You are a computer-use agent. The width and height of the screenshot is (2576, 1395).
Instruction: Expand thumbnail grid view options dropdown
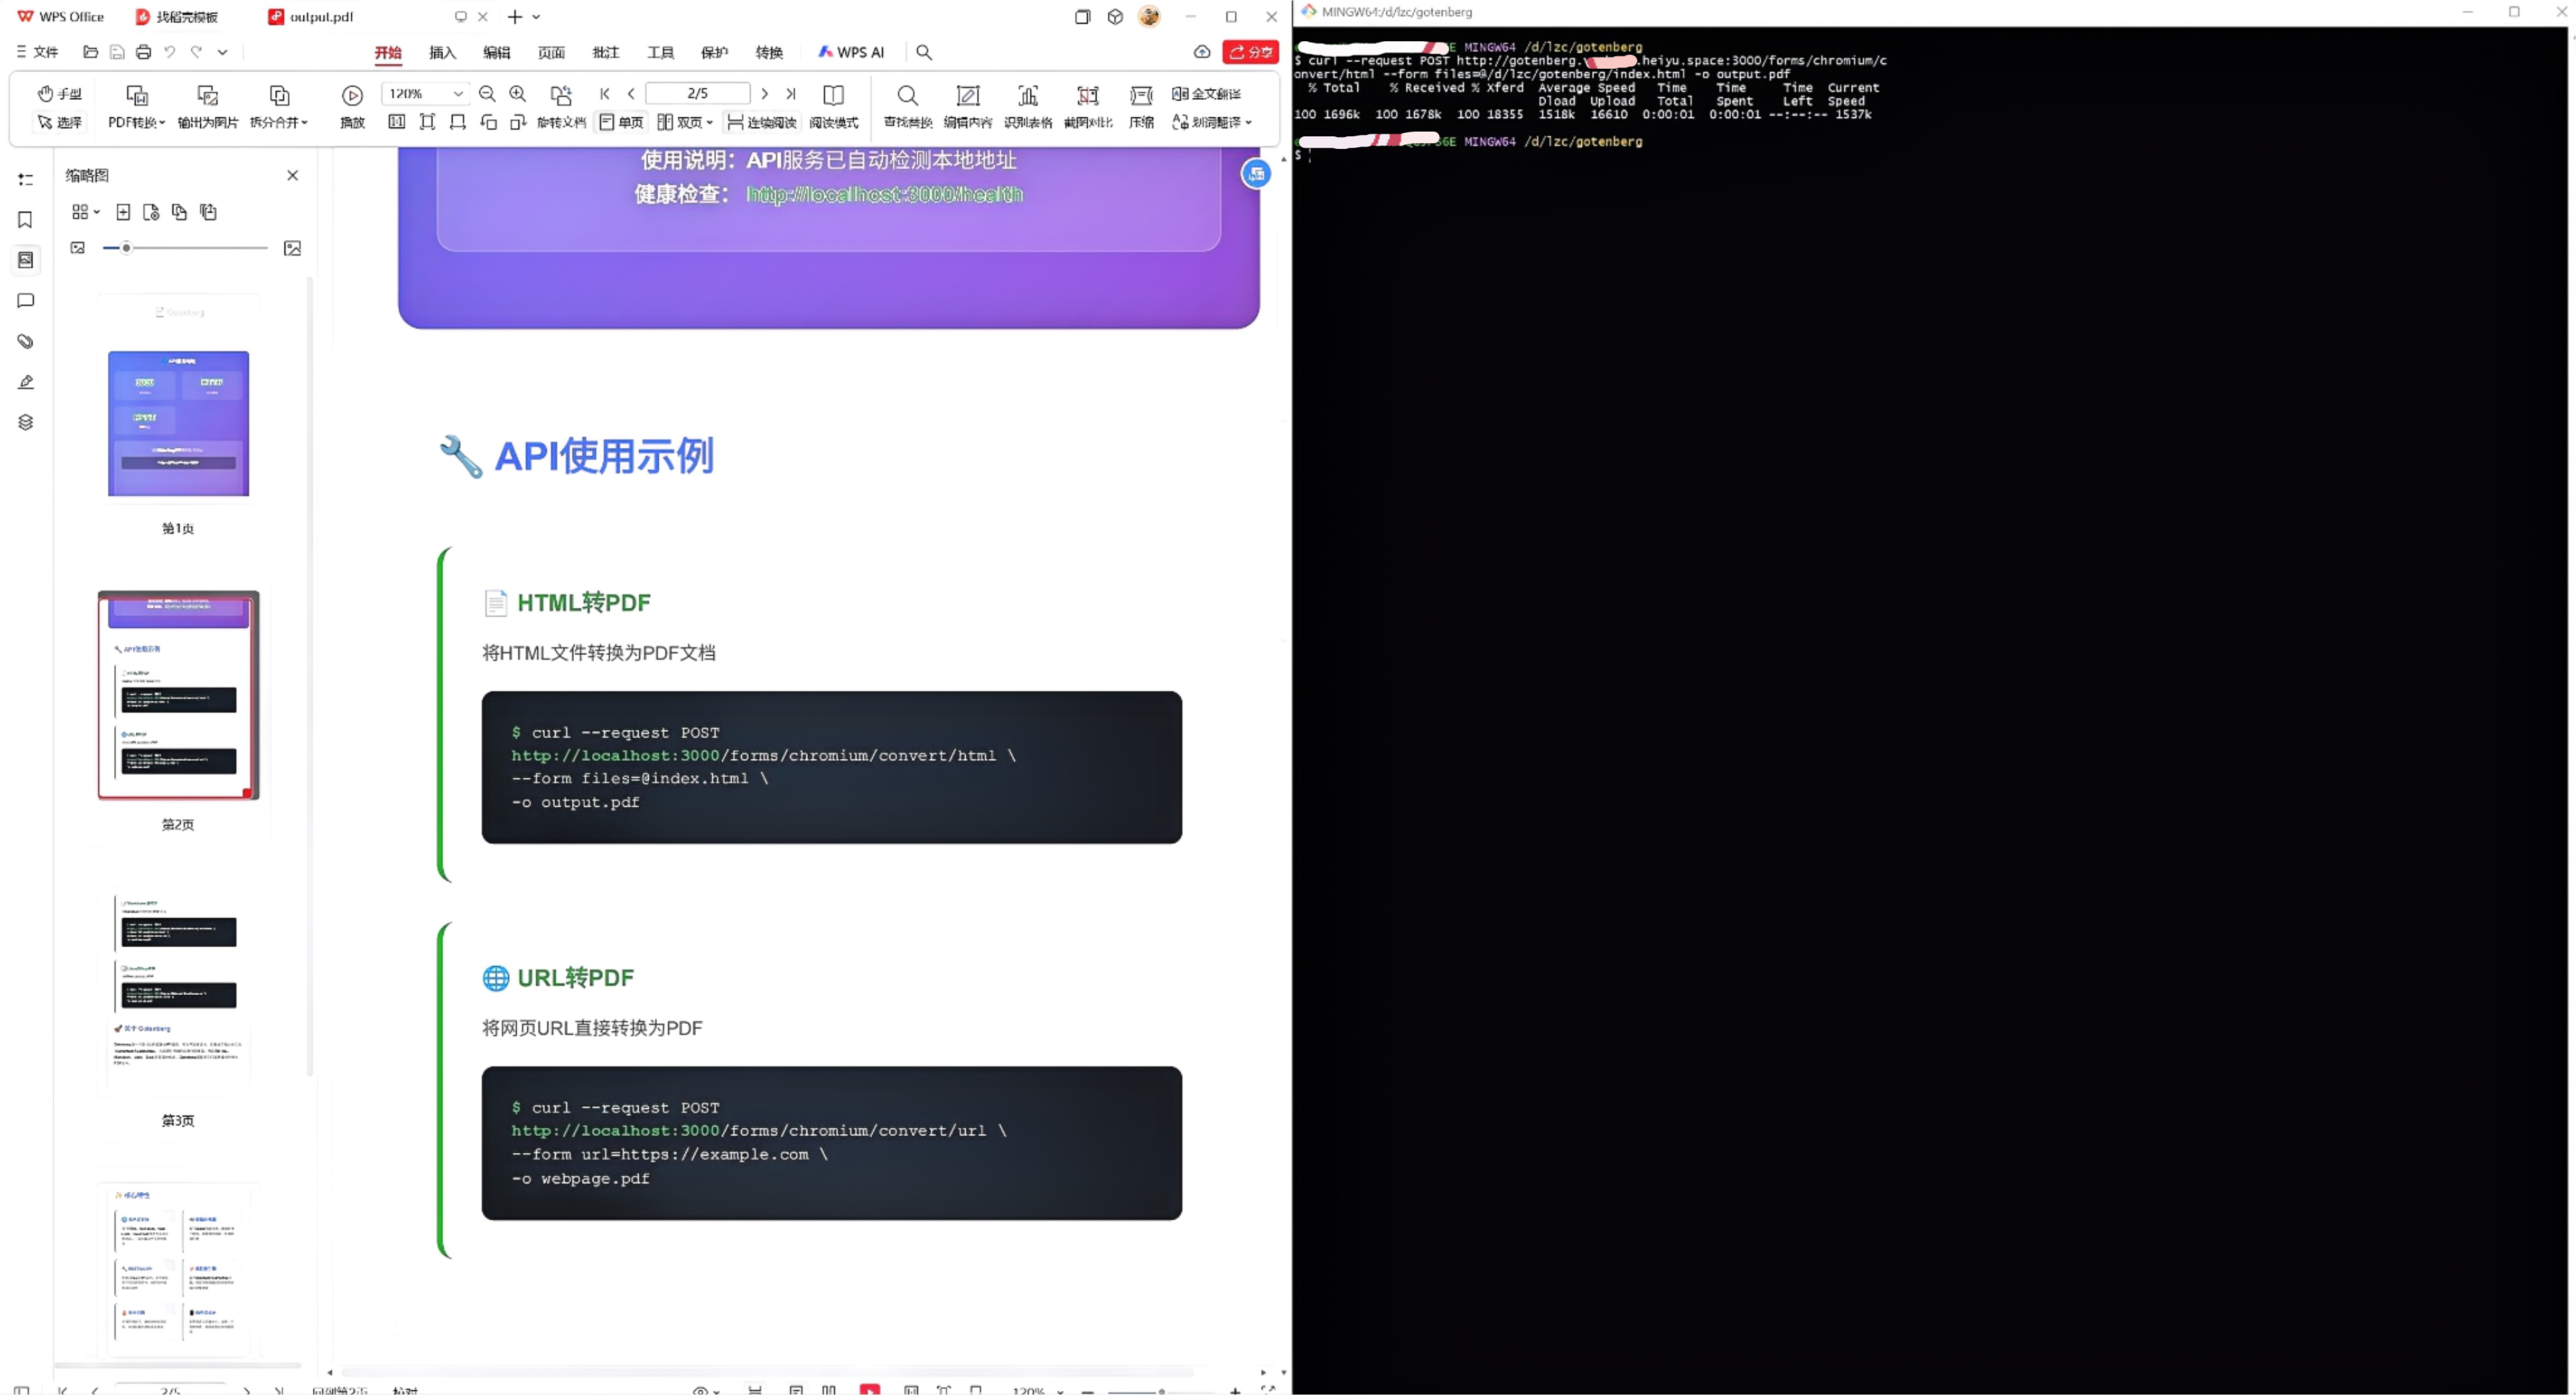(86, 212)
